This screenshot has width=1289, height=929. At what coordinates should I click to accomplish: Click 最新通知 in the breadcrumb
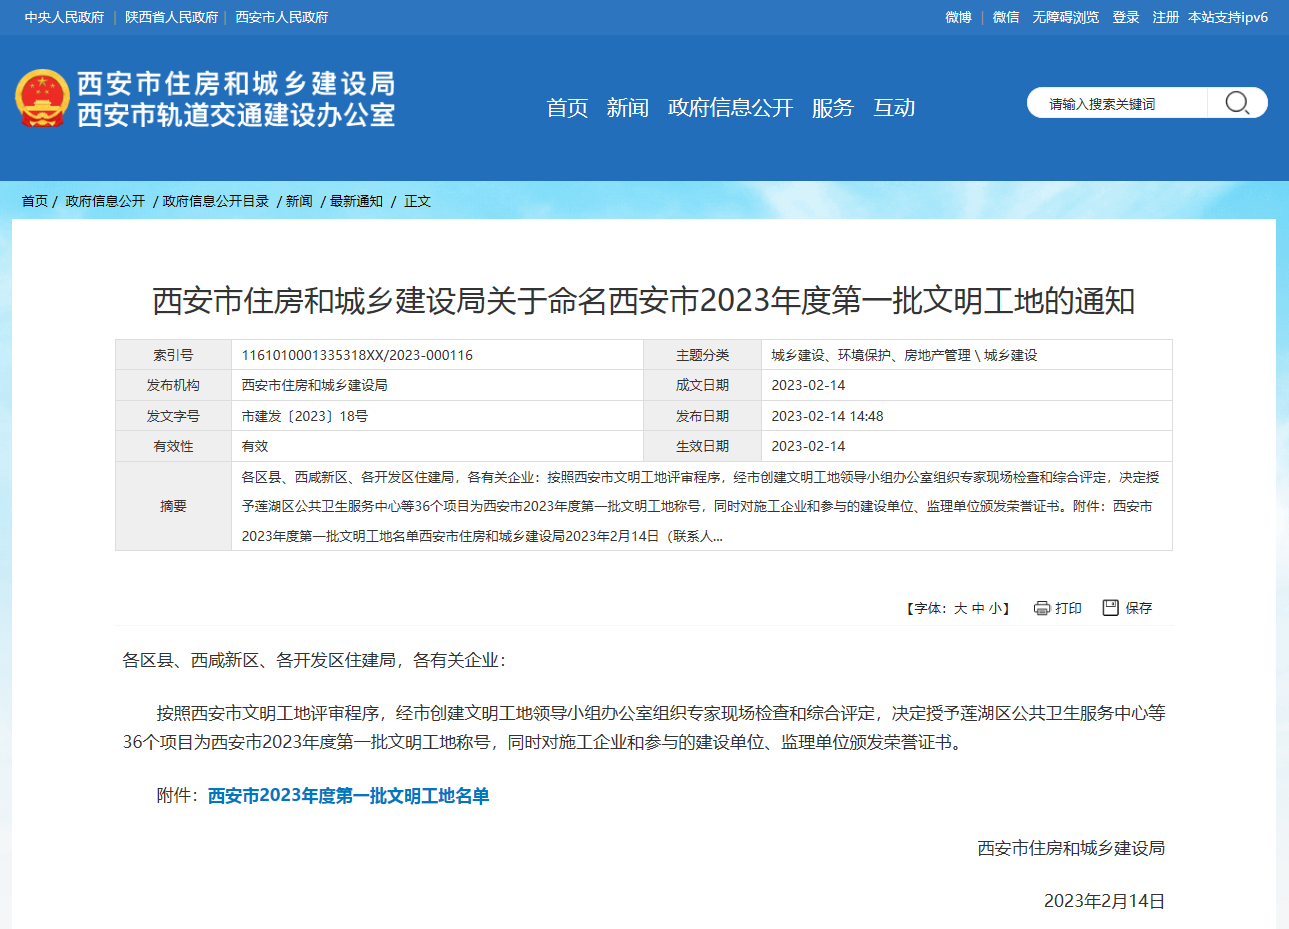356,201
